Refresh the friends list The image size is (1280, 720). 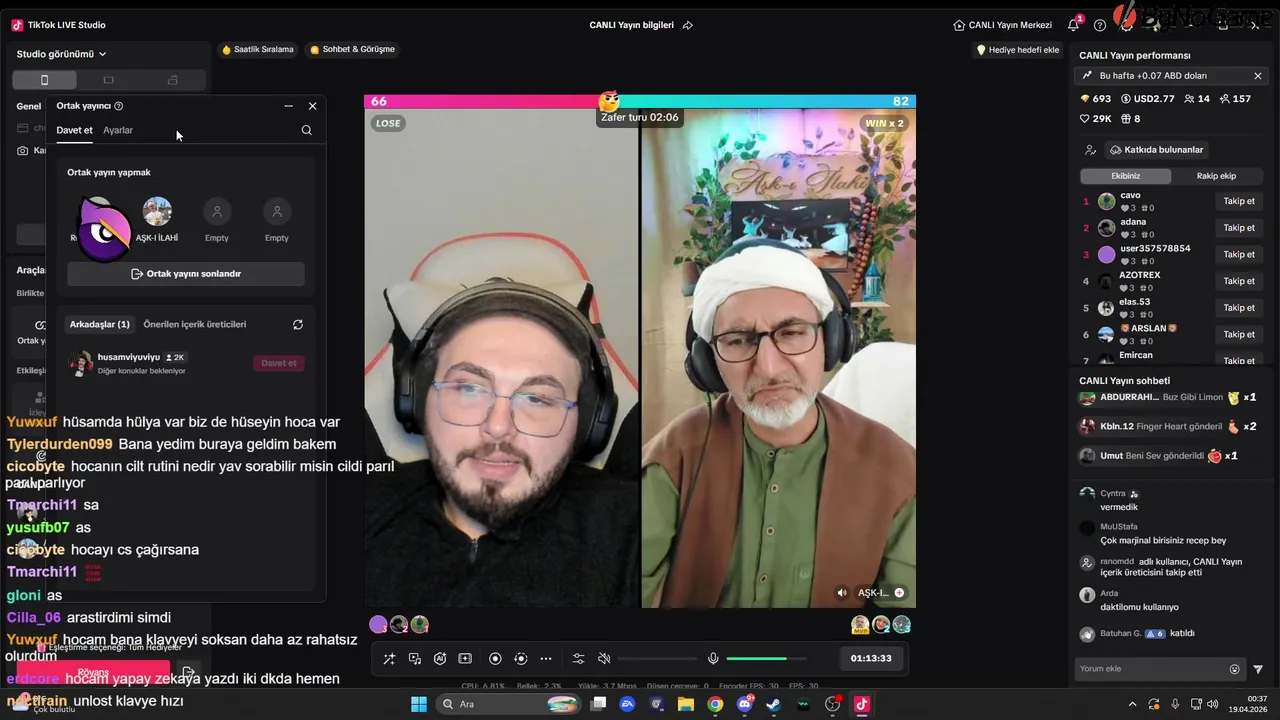(298, 325)
